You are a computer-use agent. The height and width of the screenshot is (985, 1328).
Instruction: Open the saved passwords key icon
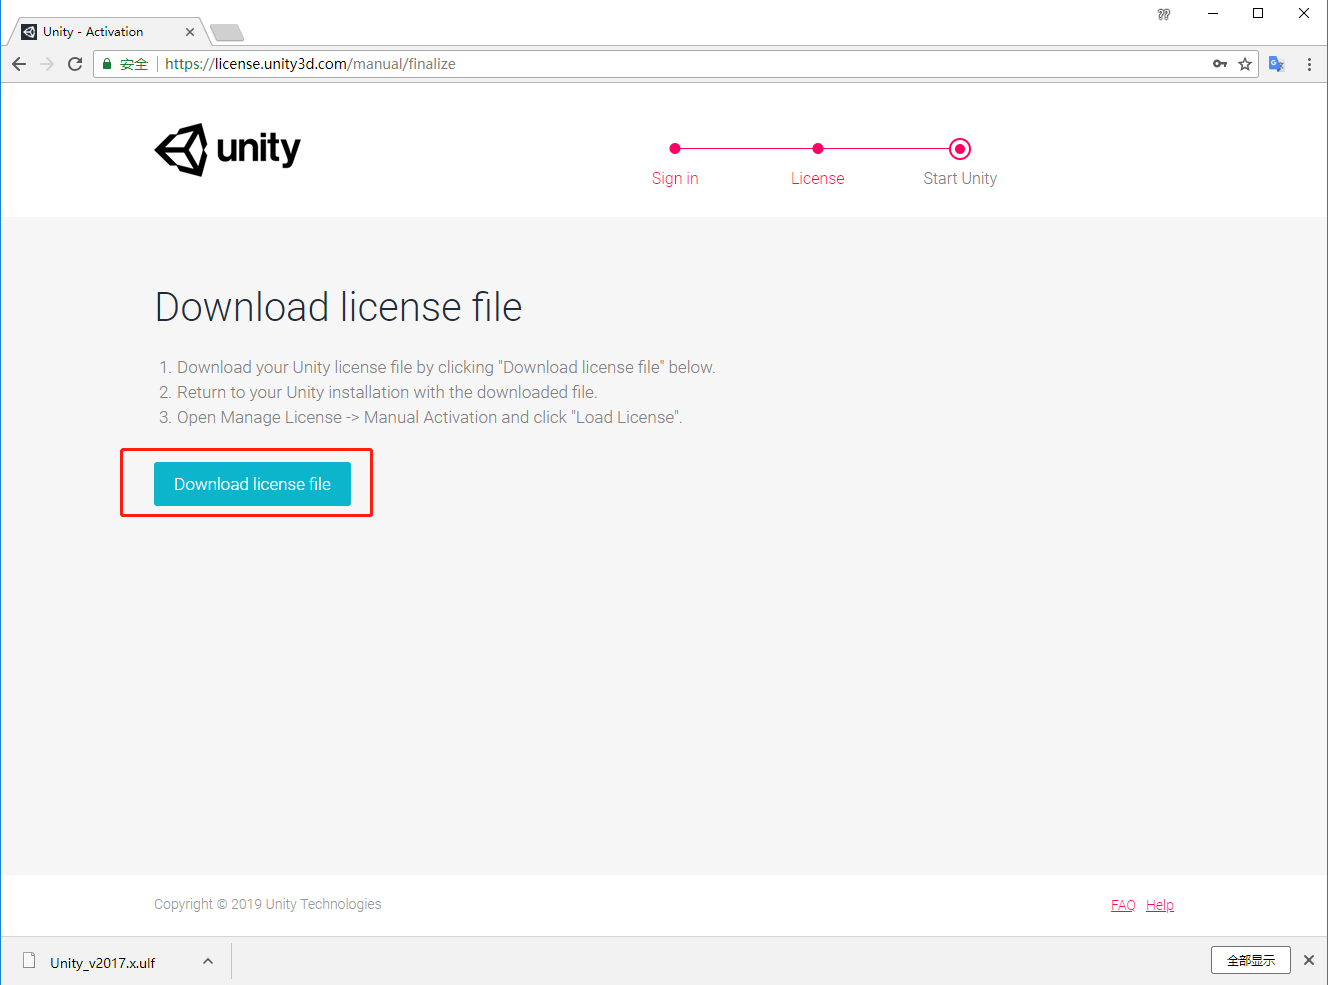[x=1220, y=63]
